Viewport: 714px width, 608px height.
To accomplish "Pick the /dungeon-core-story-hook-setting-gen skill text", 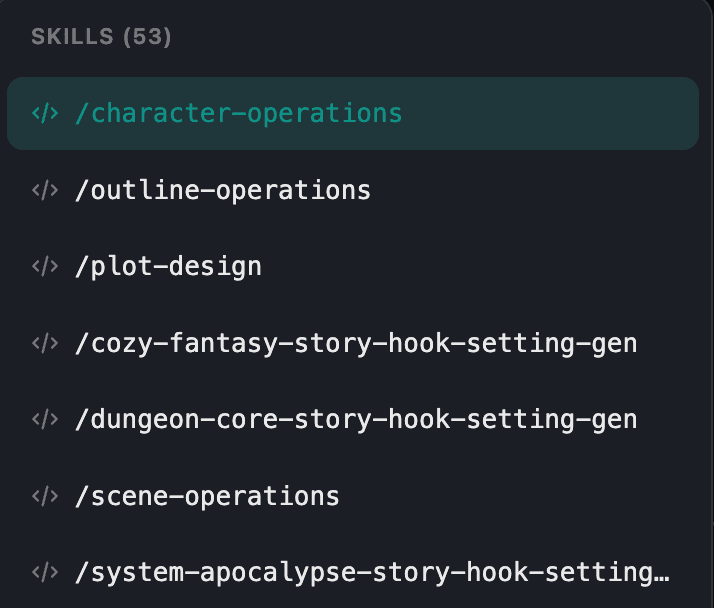I will click(x=355, y=420).
